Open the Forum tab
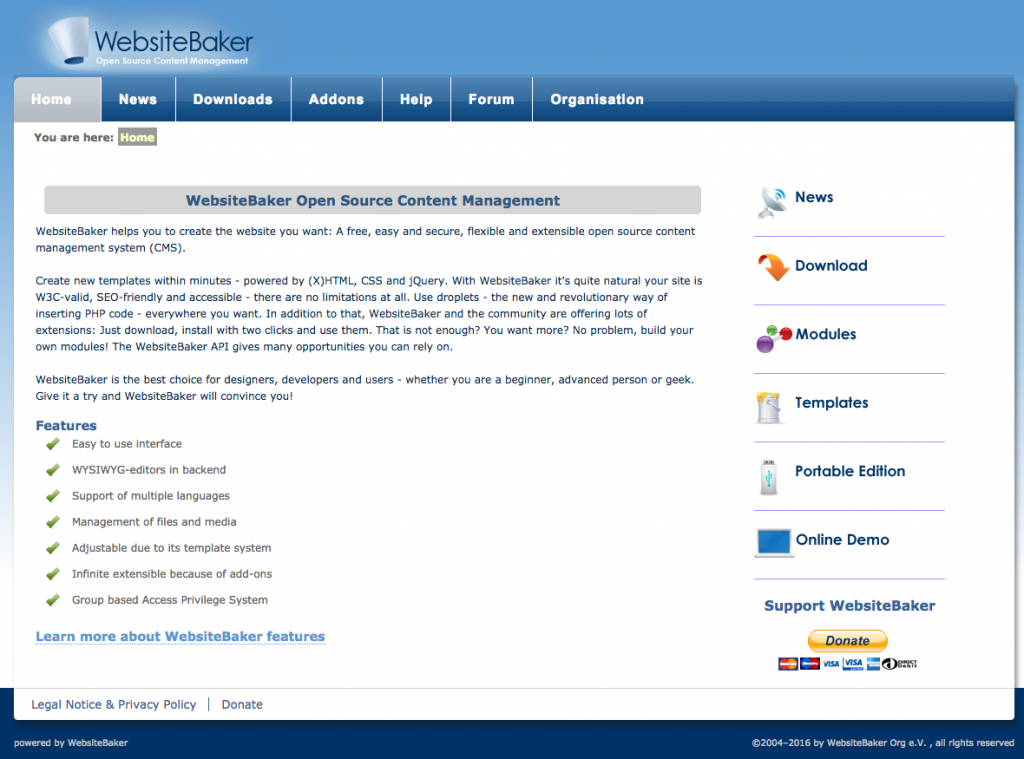1024x759 pixels. [x=491, y=99]
